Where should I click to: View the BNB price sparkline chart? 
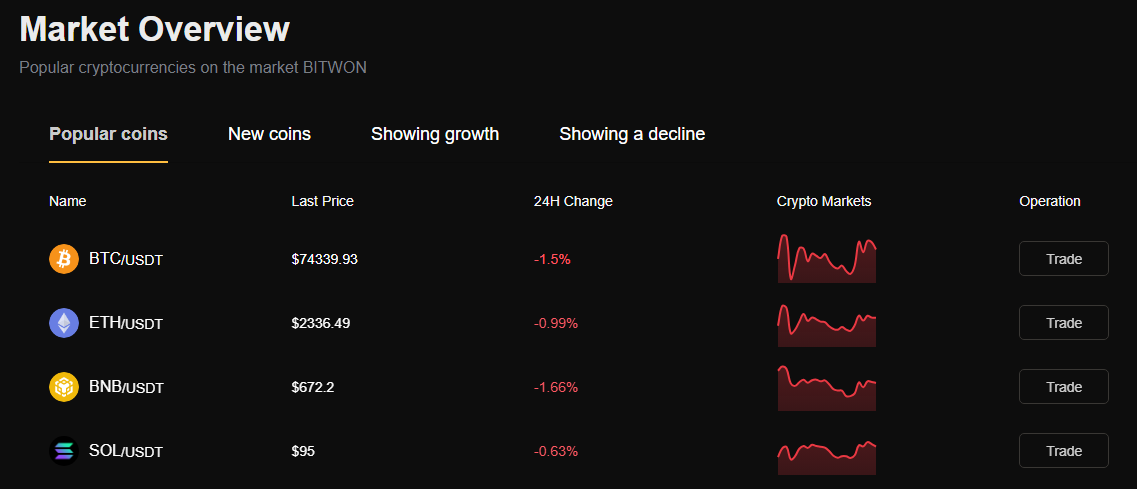tap(826, 388)
